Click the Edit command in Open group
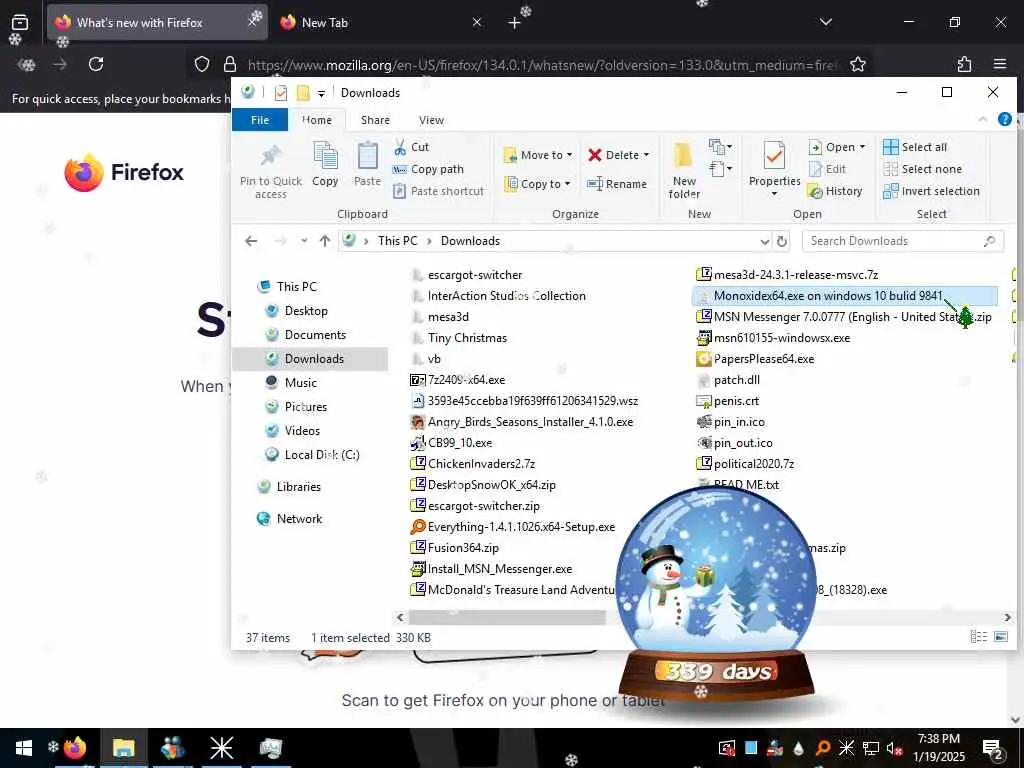The width and height of the screenshot is (1024, 768). coord(827,169)
